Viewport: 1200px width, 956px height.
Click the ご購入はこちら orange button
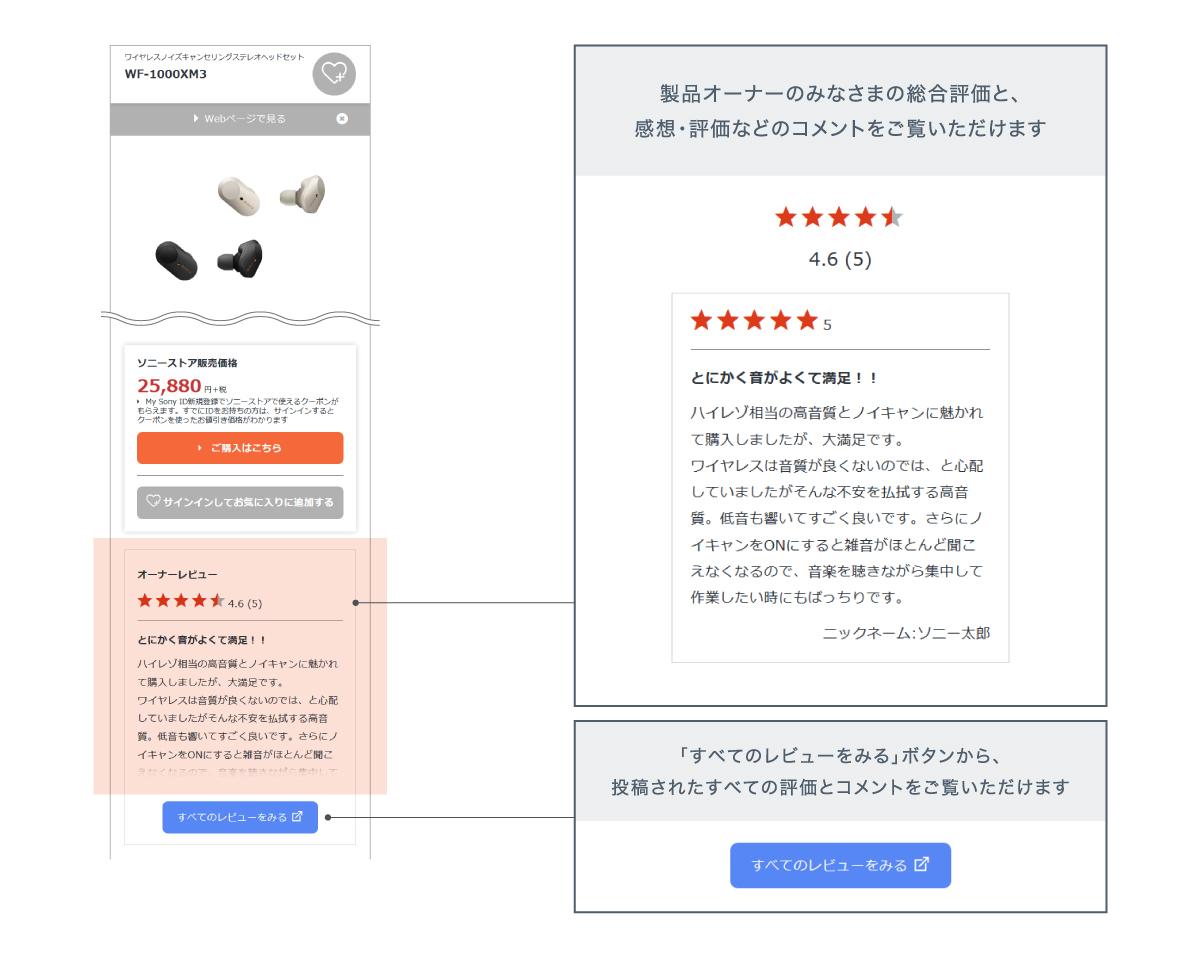click(240, 448)
